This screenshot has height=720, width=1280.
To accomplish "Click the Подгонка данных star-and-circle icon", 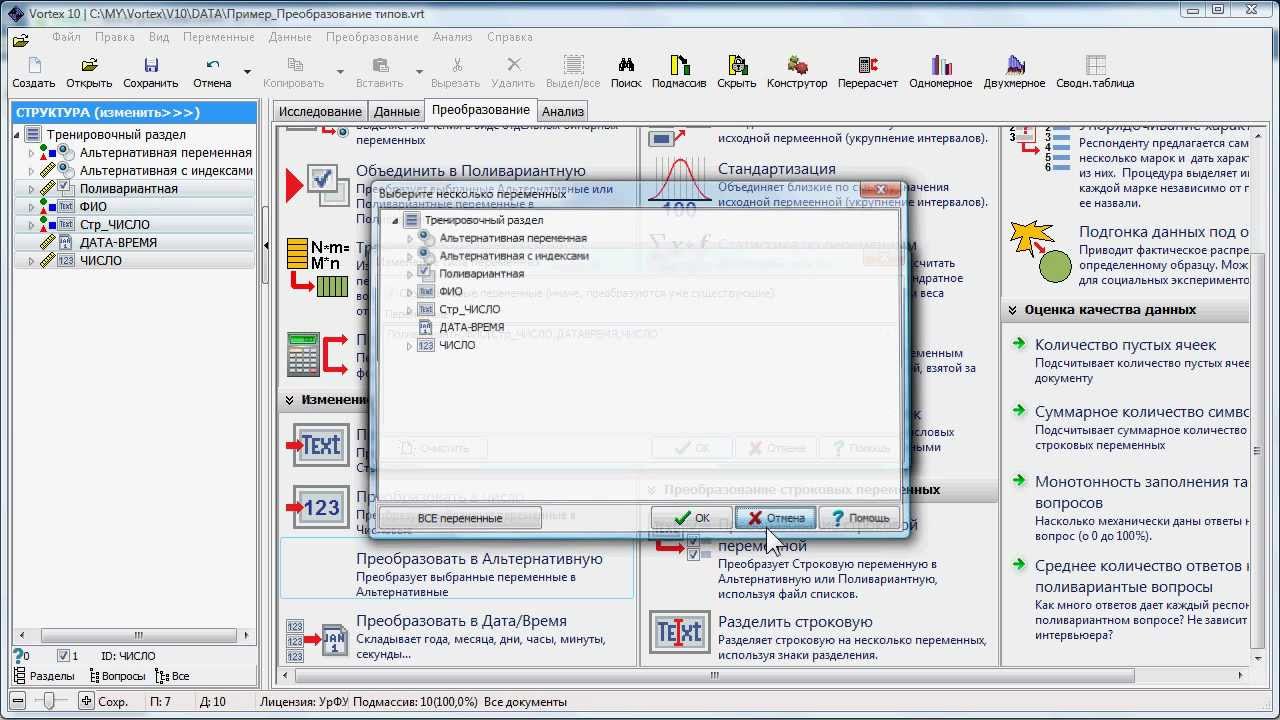I will click(x=1040, y=251).
